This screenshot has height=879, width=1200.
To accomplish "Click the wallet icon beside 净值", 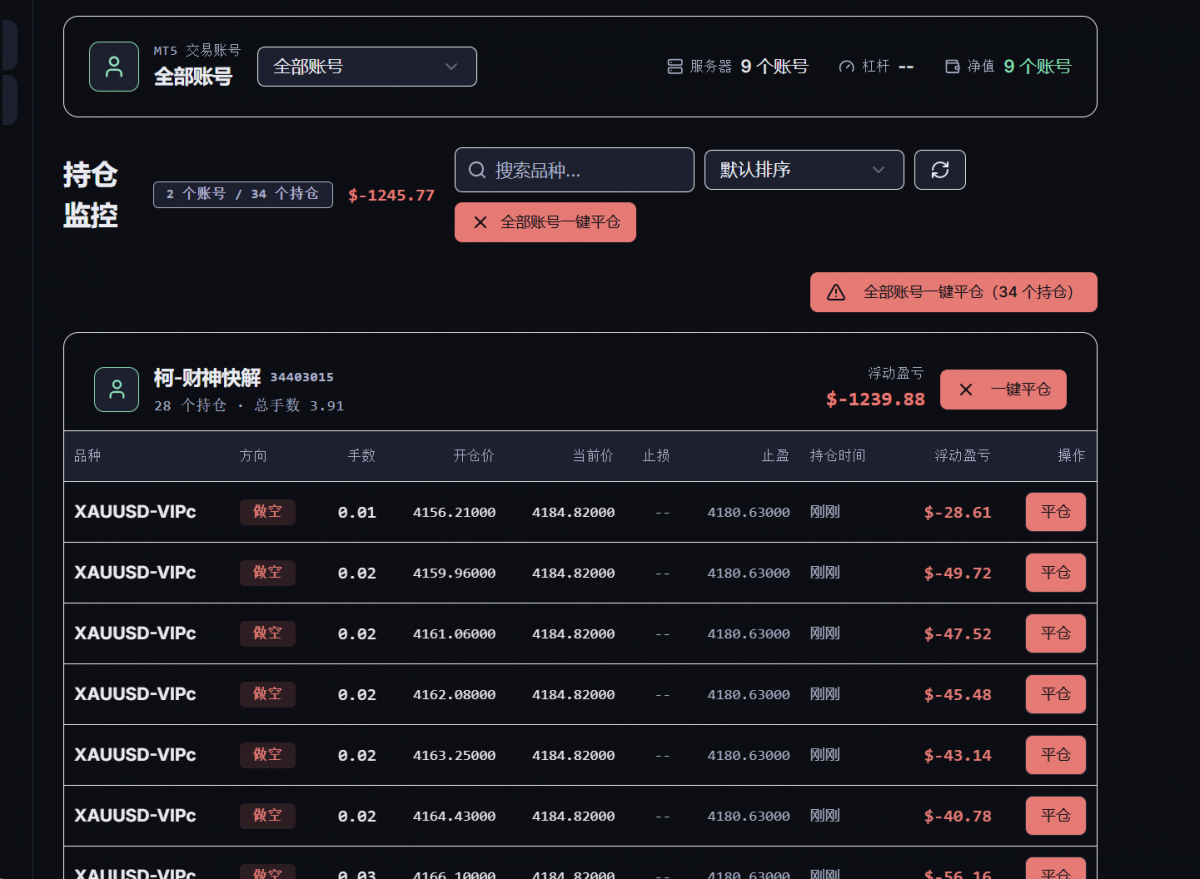I will point(952,67).
